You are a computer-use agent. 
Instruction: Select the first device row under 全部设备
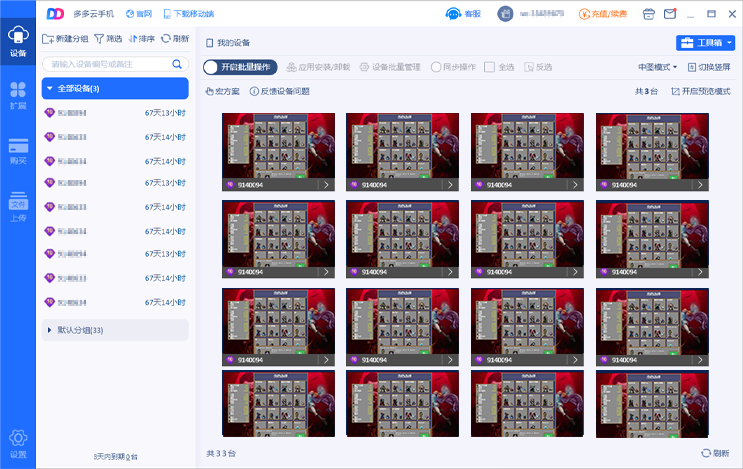point(115,113)
